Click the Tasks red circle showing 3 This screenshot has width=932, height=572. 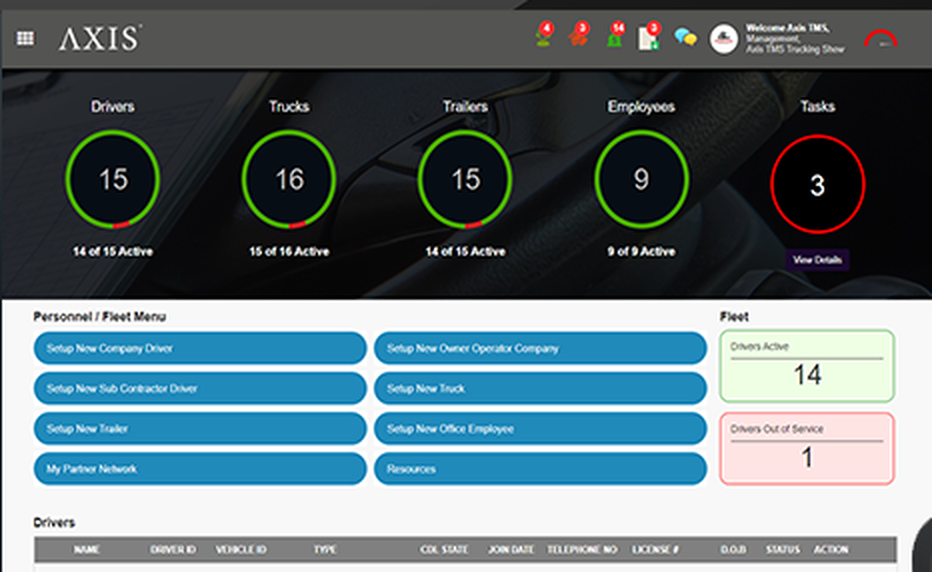pyautogui.click(x=817, y=184)
